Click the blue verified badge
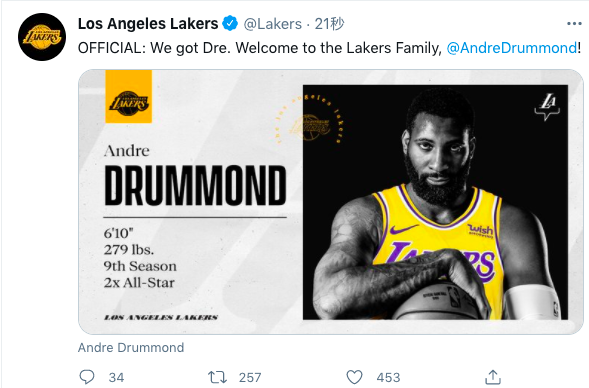The width and height of the screenshot is (589, 388). 230,24
